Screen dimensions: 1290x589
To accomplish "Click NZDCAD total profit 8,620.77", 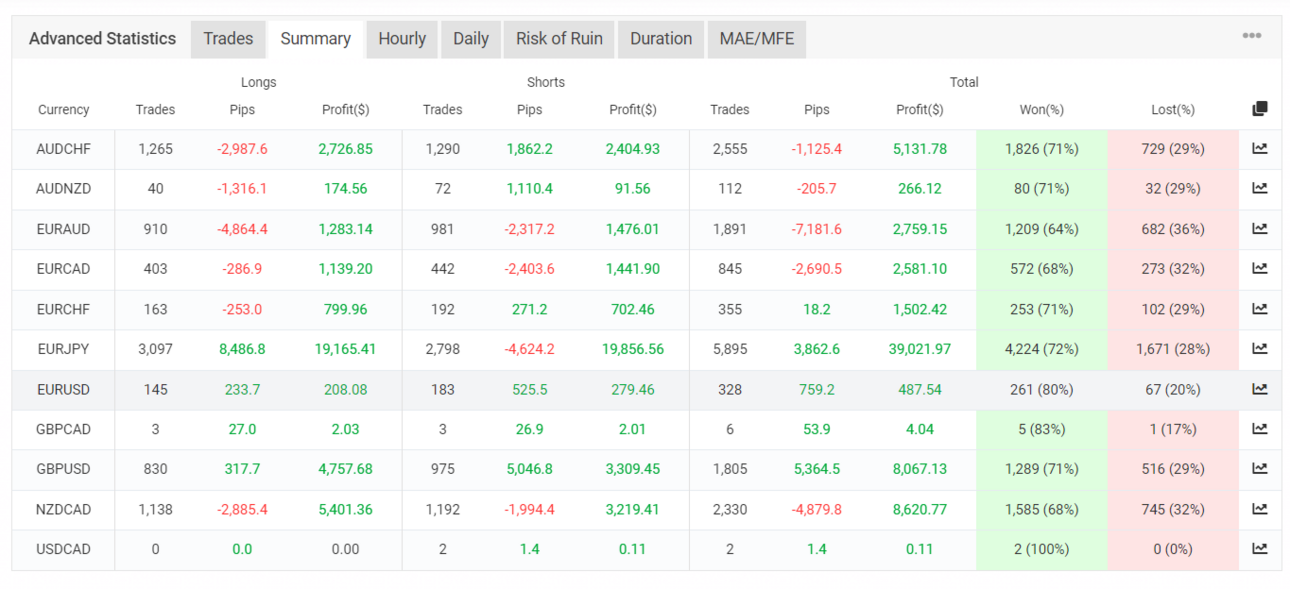I will (x=920, y=509).
